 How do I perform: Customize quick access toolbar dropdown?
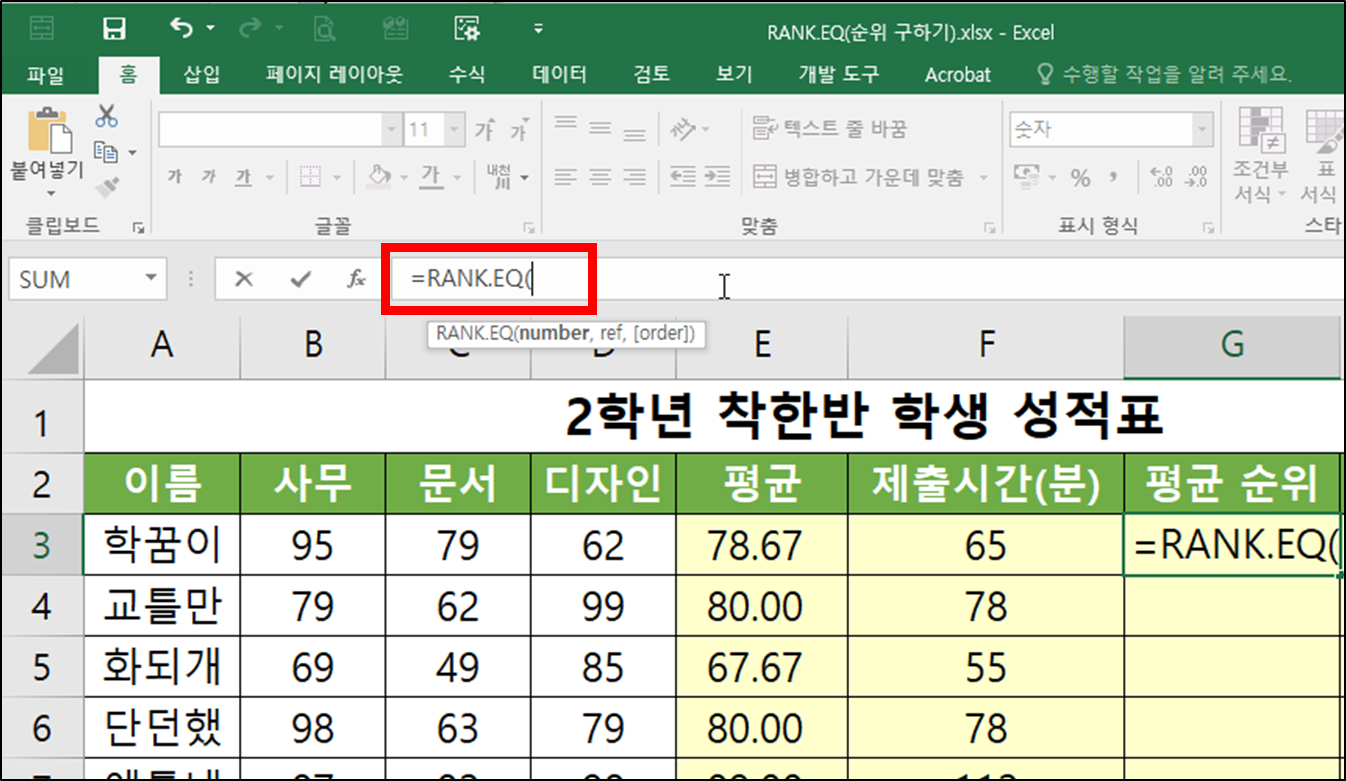click(539, 29)
